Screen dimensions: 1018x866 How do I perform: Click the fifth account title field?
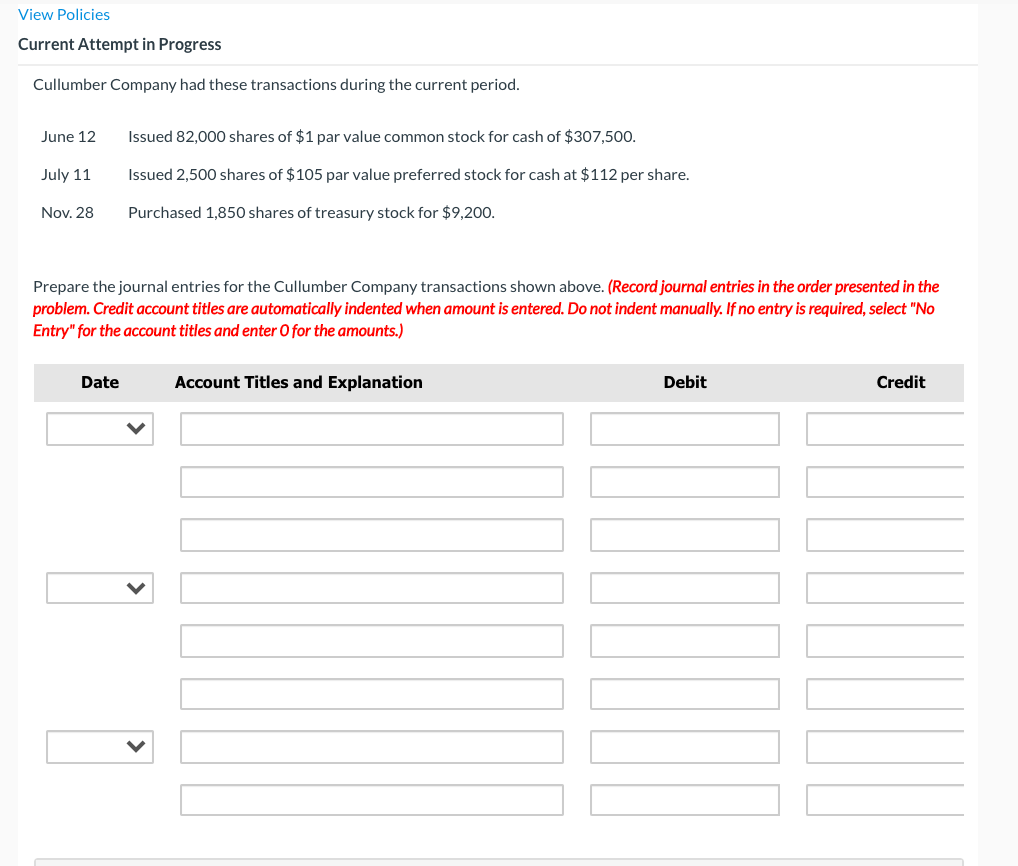(x=371, y=640)
